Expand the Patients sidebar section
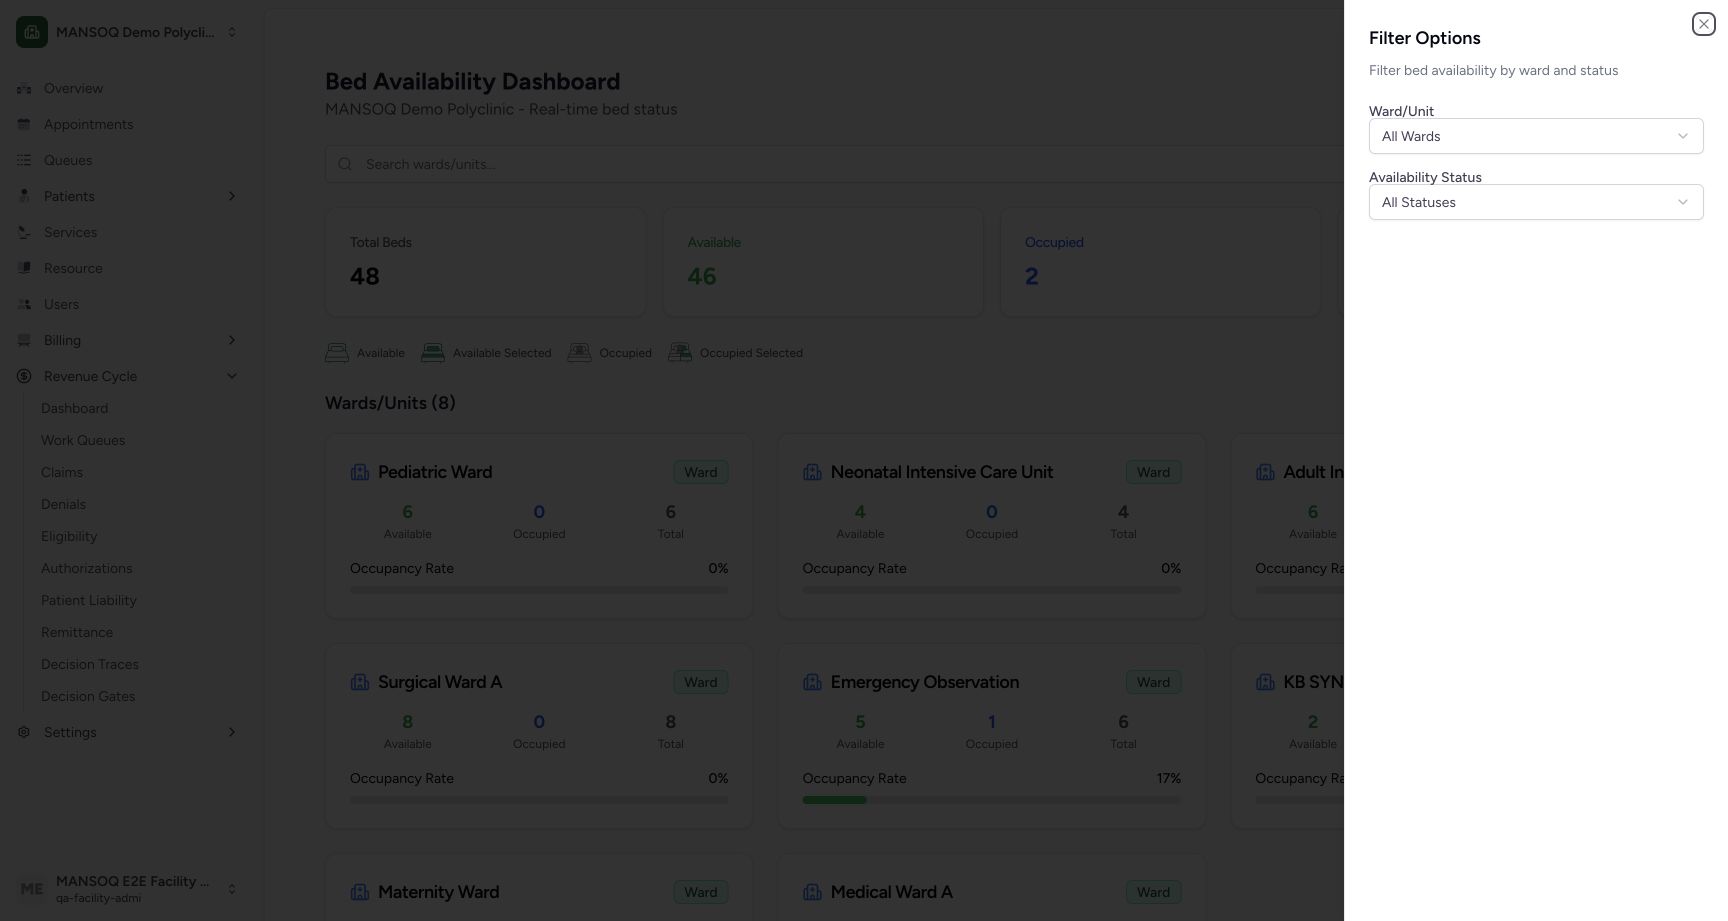Image resolution: width=1728 pixels, height=921 pixels. pos(232,196)
